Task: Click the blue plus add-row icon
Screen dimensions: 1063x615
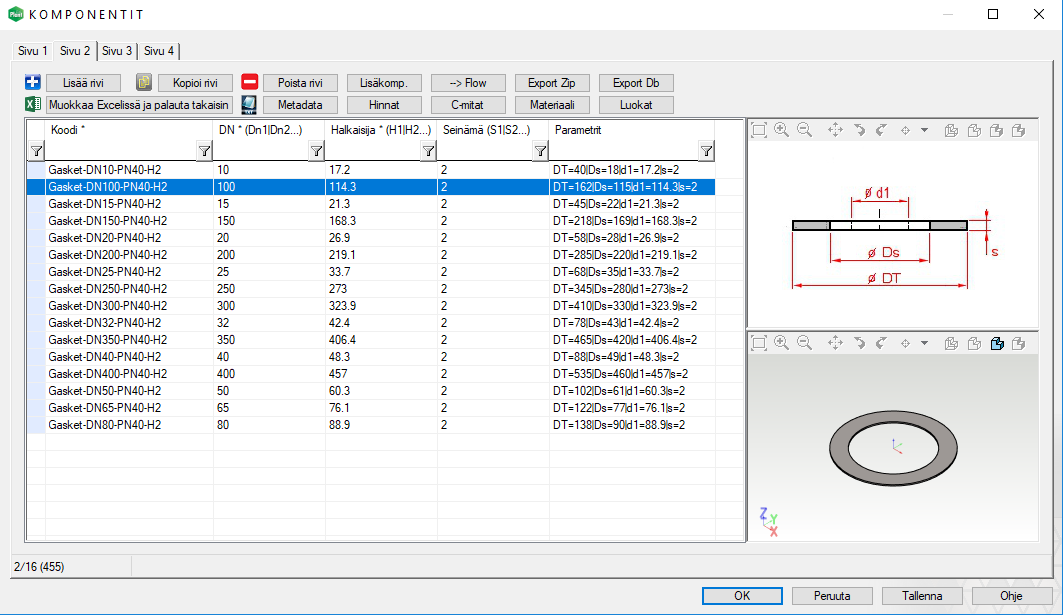Action: tap(32, 83)
